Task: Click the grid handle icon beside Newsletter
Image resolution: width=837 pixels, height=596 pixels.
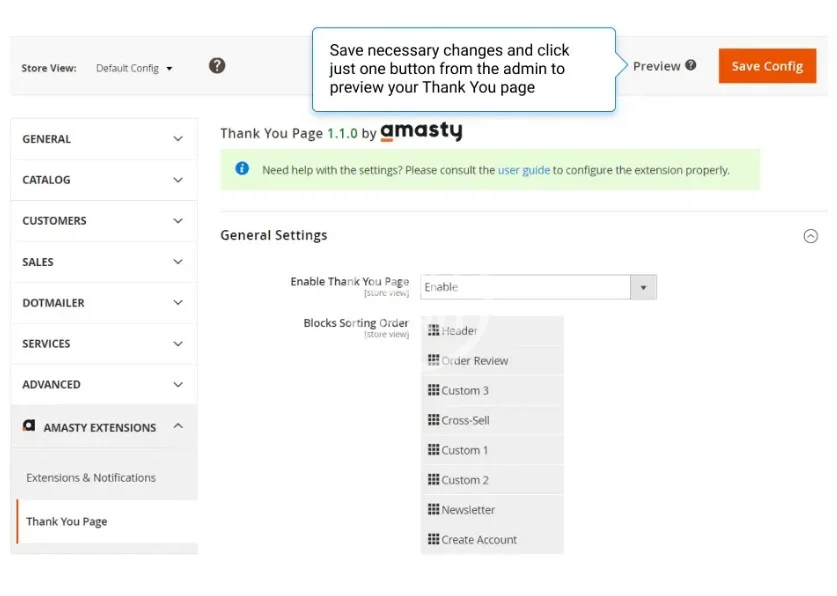Action: (433, 509)
